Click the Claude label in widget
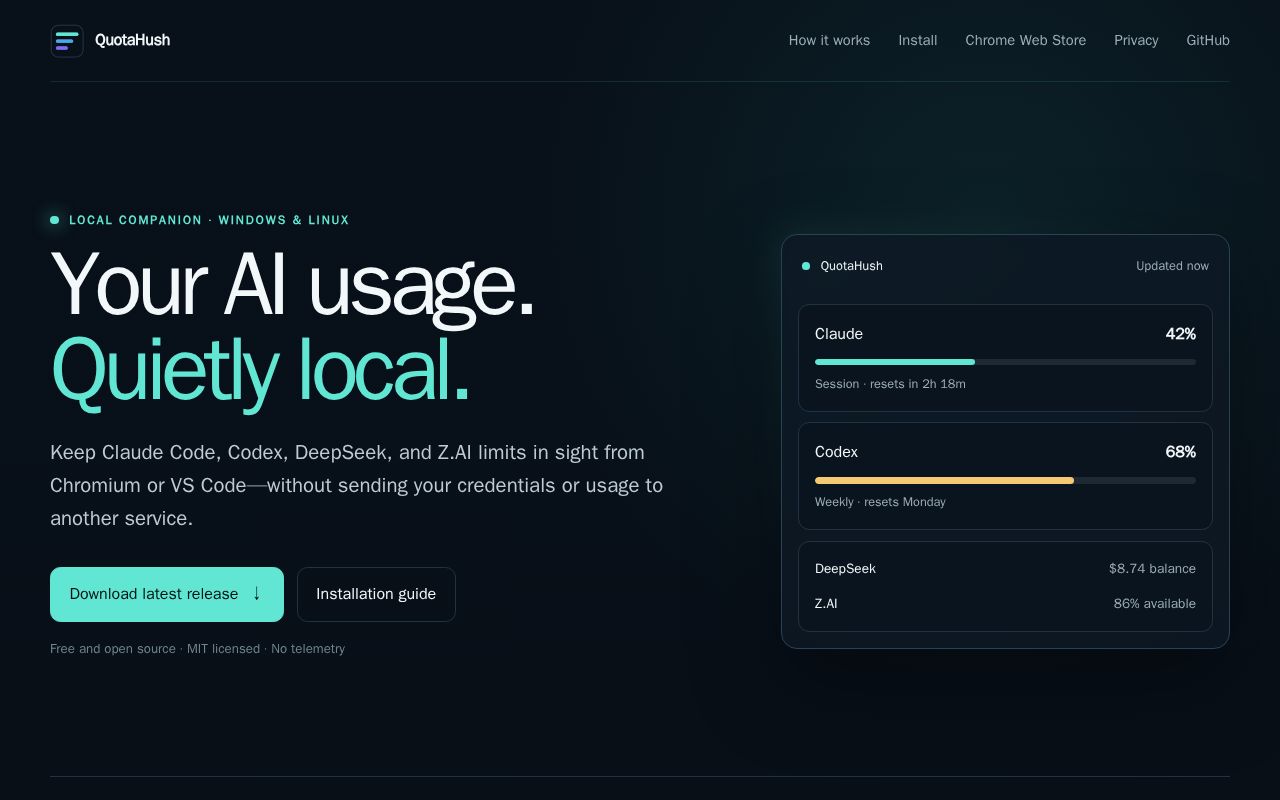Image resolution: width=1280 pixels, height=800 pixels. click(x=839, y=334)
